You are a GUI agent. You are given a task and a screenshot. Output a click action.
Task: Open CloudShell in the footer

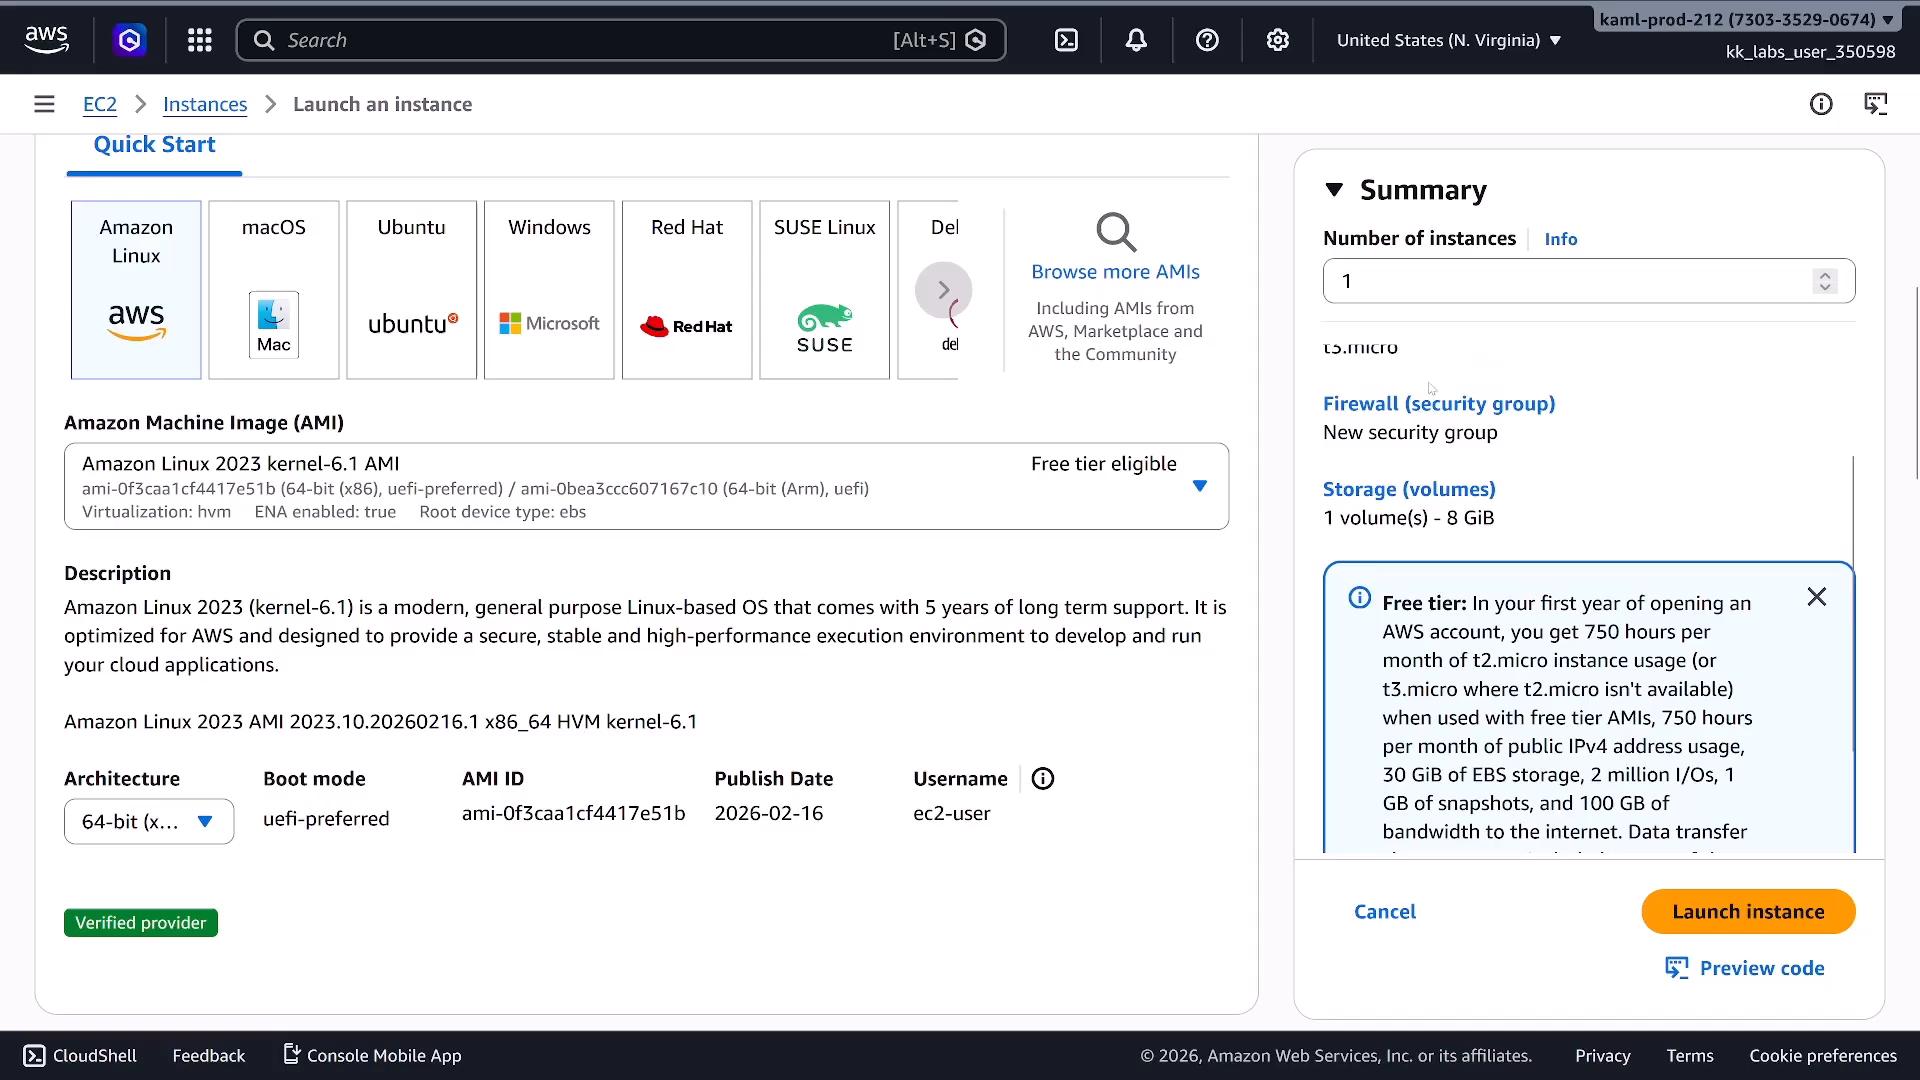[x=80, y=1056]
